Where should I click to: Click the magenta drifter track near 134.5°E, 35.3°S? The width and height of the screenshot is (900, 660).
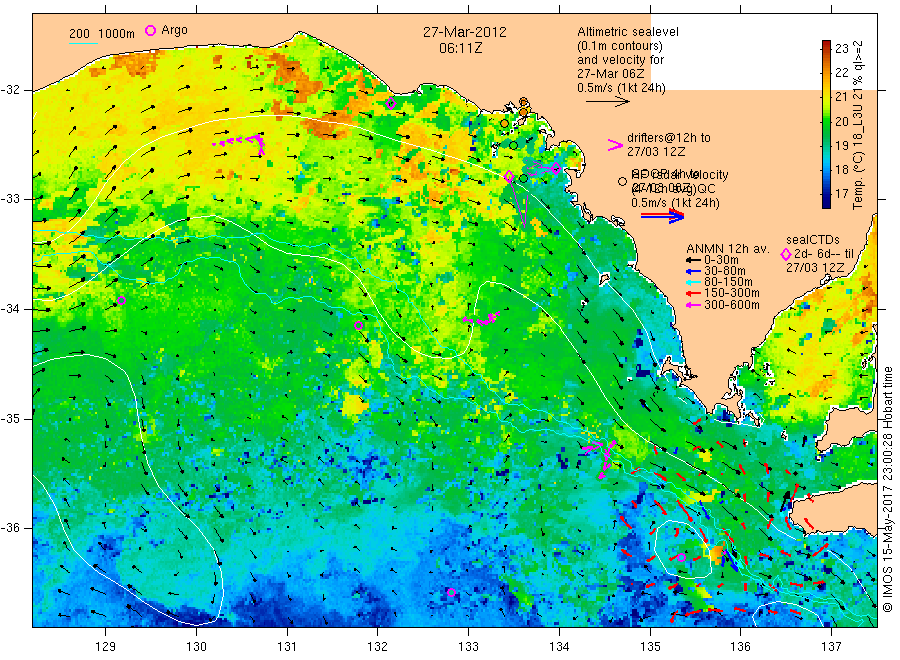(600, 457)
